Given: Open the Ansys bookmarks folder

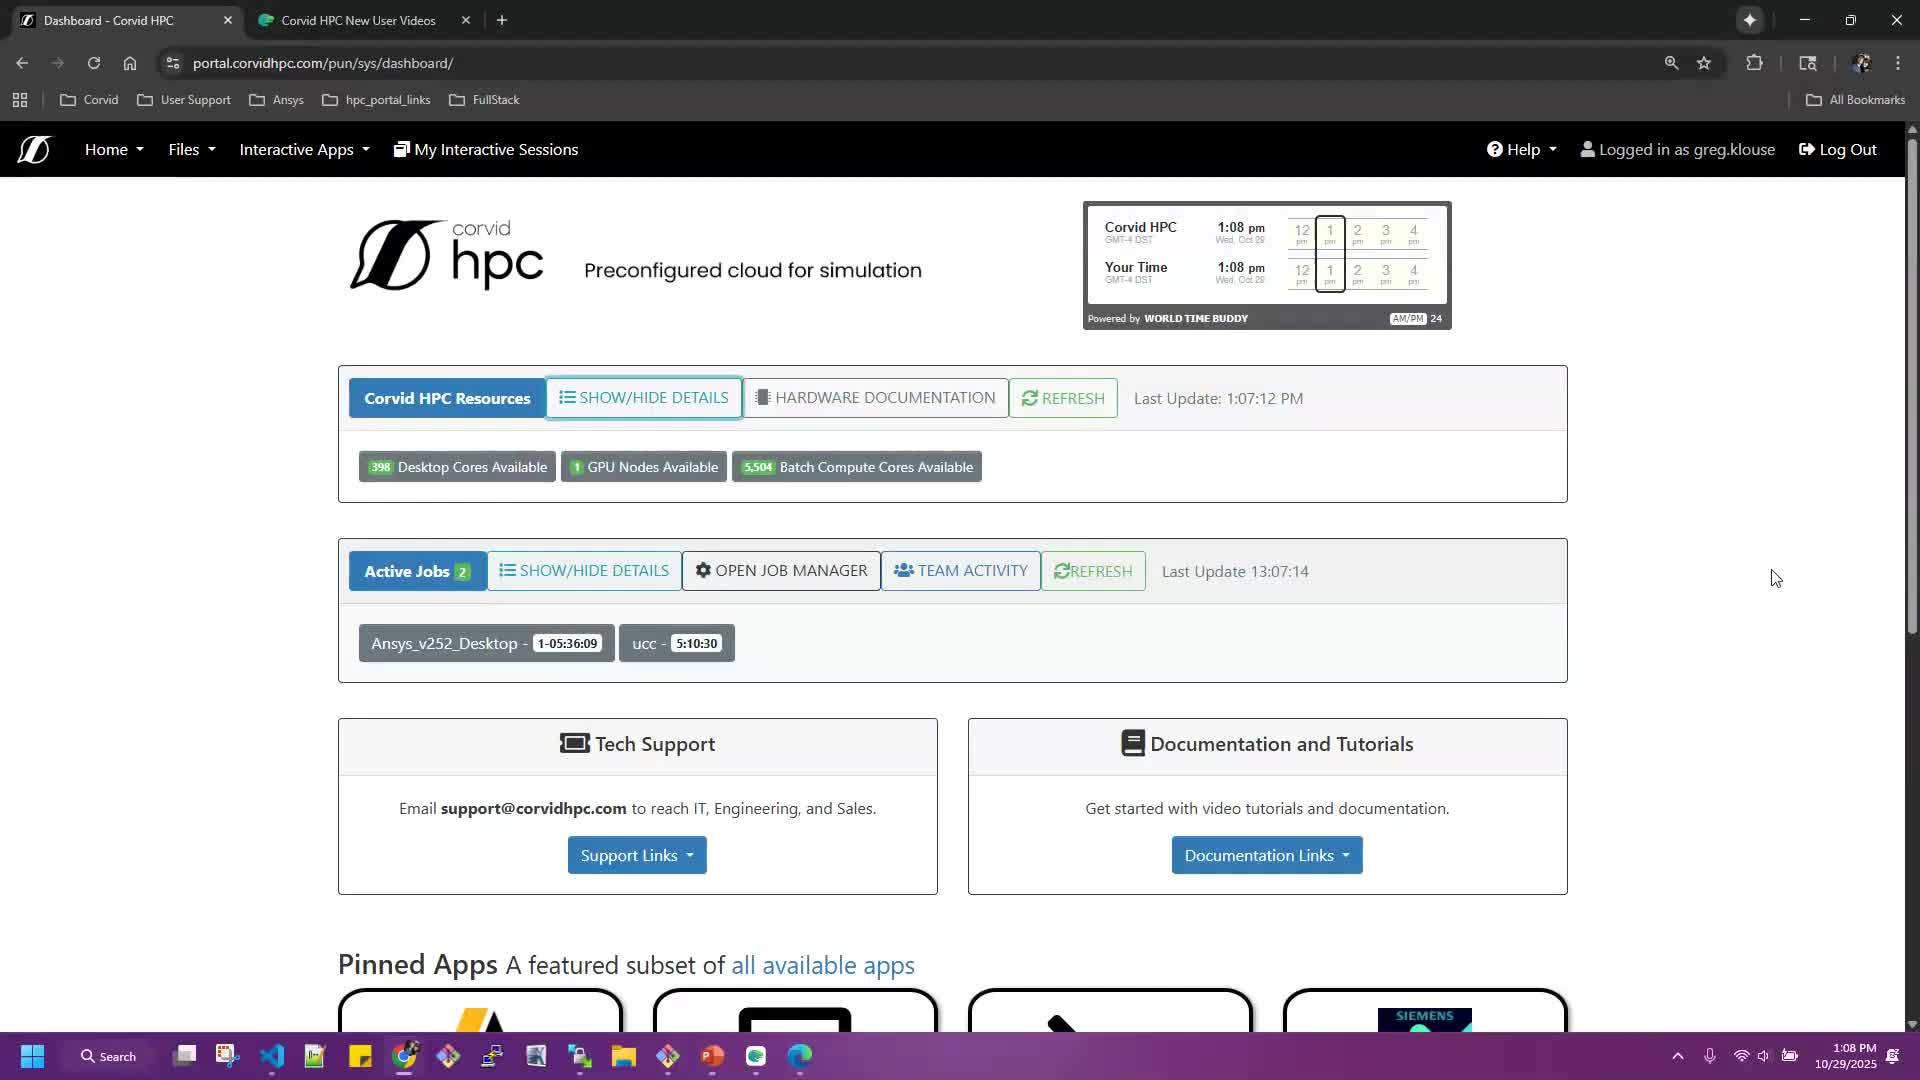Looking at the screenshot, I should (x=276, y=100).
